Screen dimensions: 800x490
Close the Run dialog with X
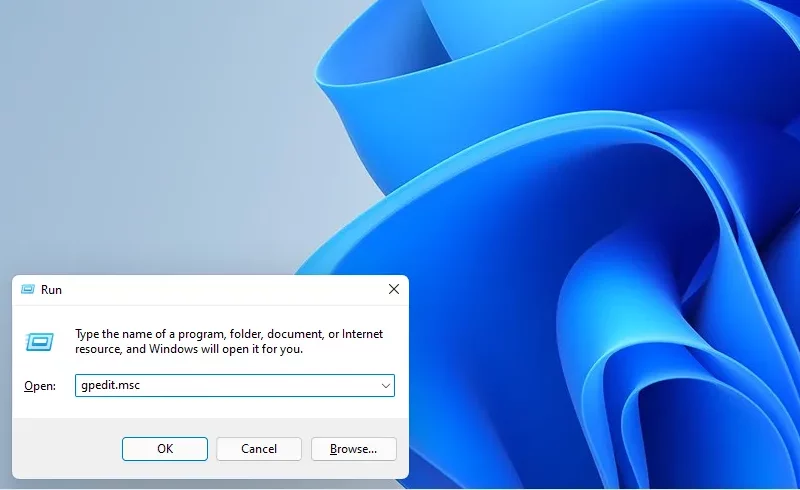coord(394,289)
